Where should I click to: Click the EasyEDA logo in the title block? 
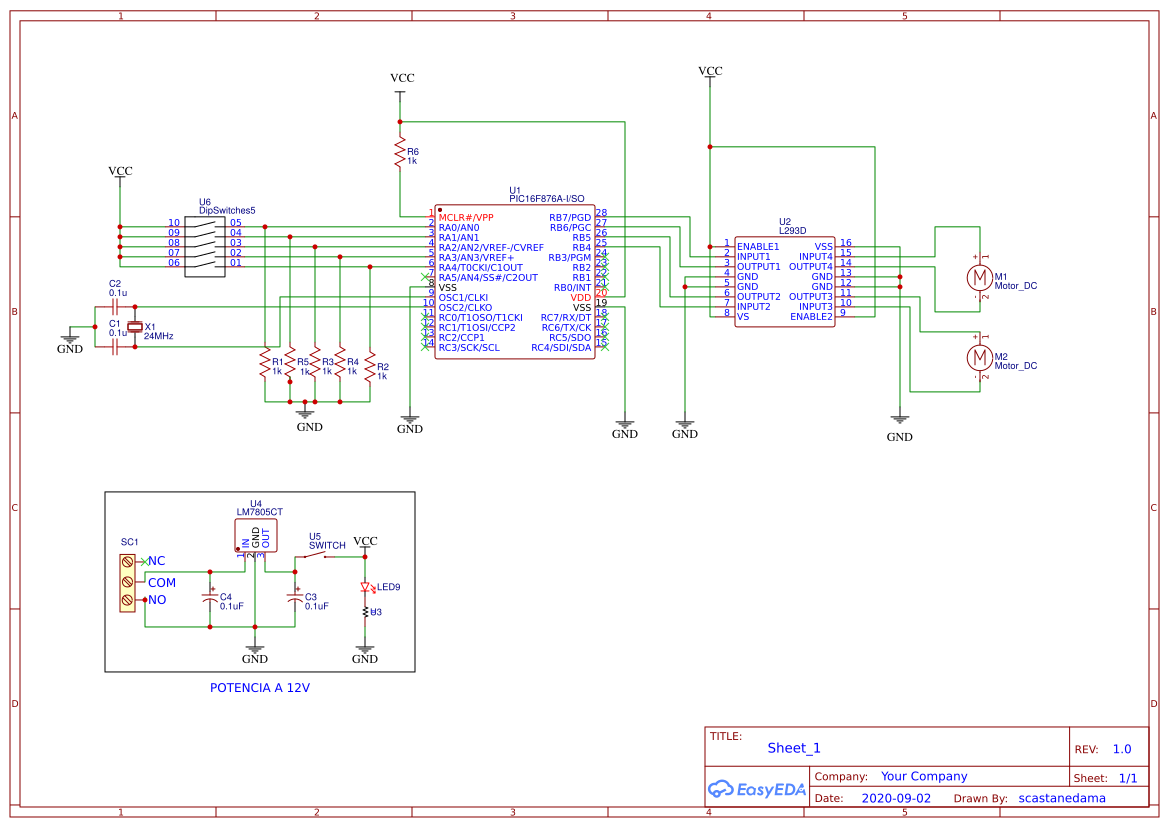(757, 789)
